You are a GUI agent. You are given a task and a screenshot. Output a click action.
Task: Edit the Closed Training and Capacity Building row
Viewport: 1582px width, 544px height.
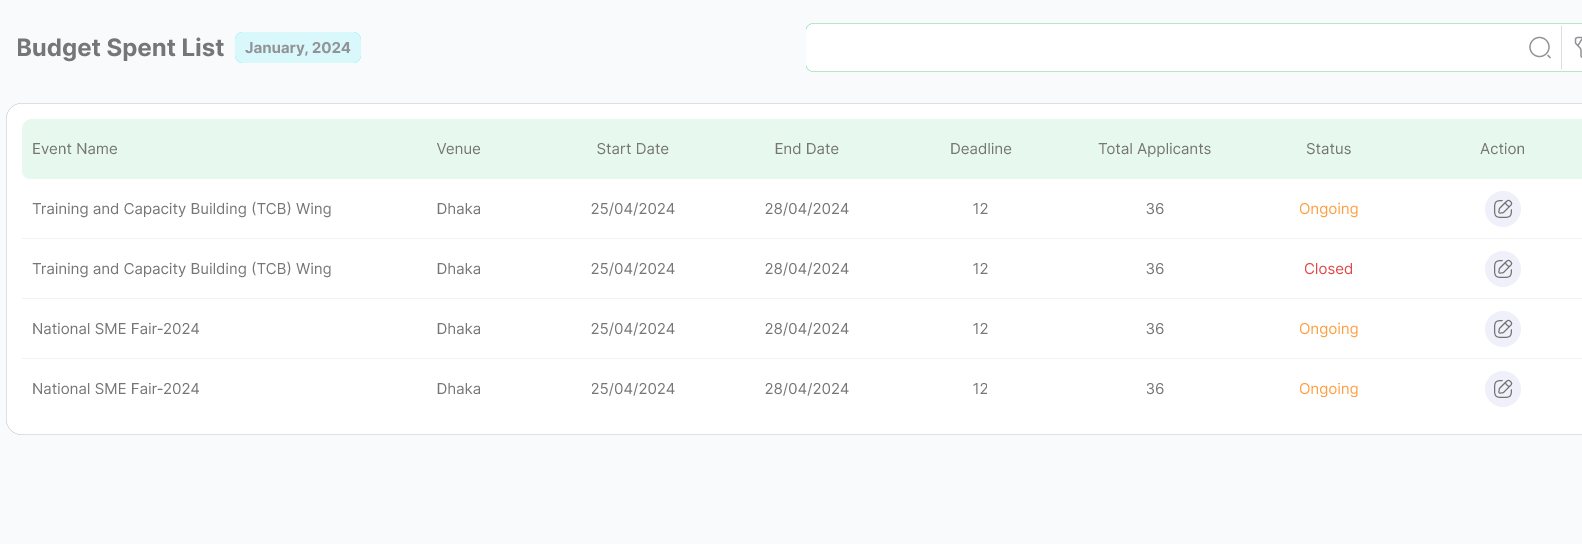1502,269
